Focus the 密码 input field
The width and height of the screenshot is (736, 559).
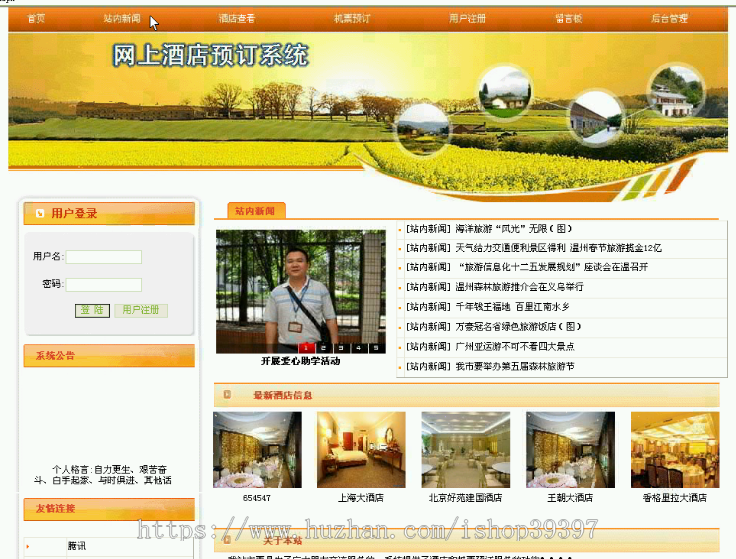[104, 284]
